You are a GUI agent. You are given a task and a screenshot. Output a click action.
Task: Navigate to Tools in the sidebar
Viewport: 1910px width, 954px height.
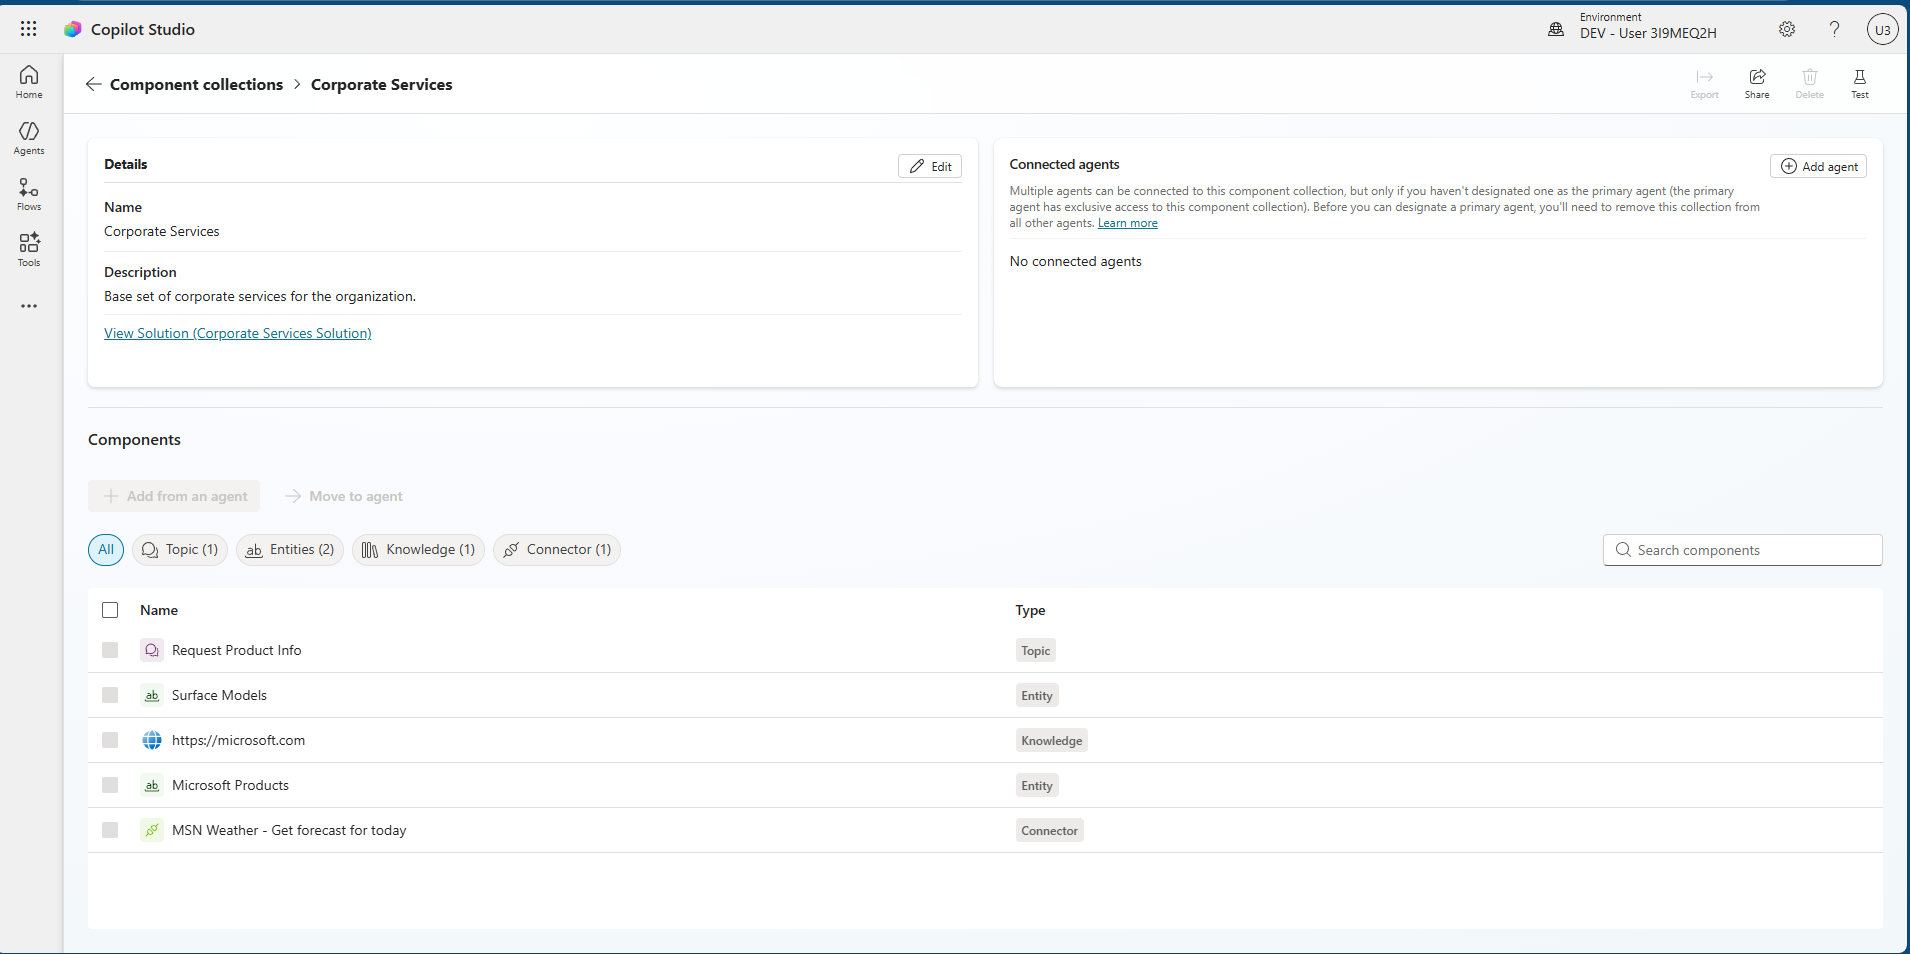[28, 249]
